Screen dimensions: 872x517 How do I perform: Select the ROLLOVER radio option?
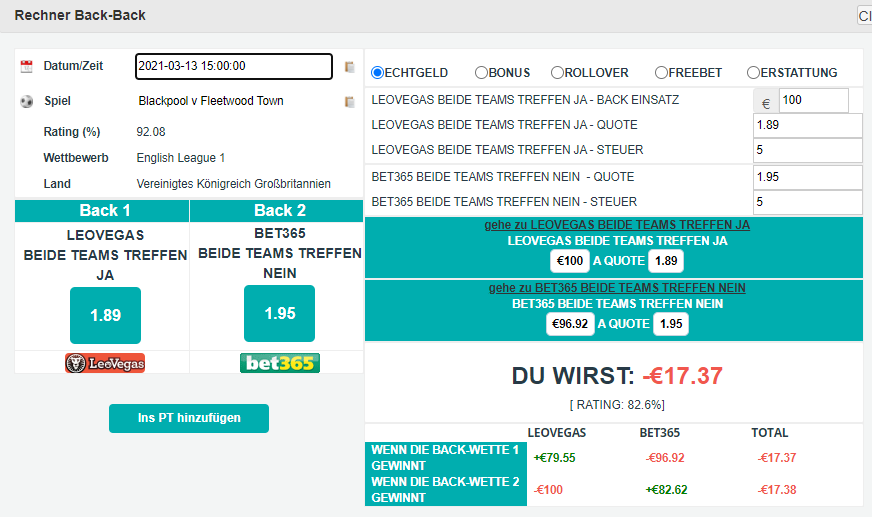[x=557, y=73]
